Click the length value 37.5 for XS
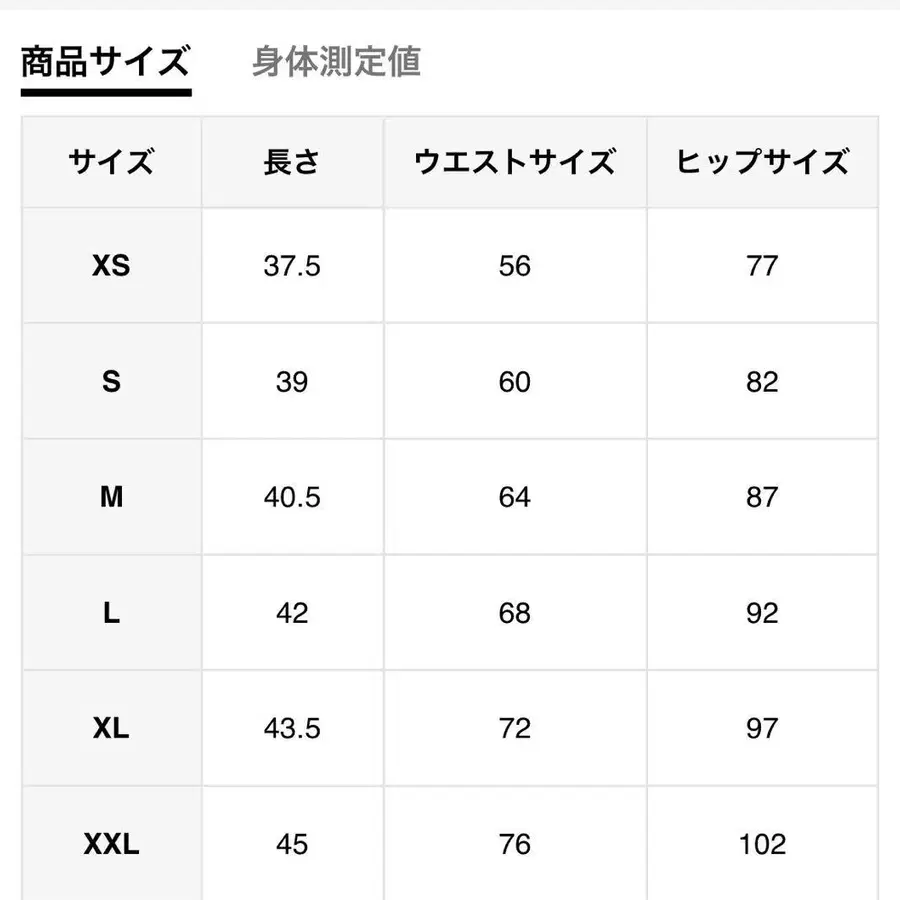 click(x=290, y=266)
